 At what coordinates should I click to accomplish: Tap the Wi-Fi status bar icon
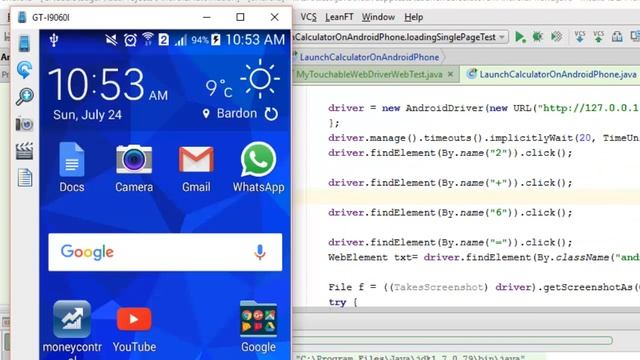click(x=148, y=39)
